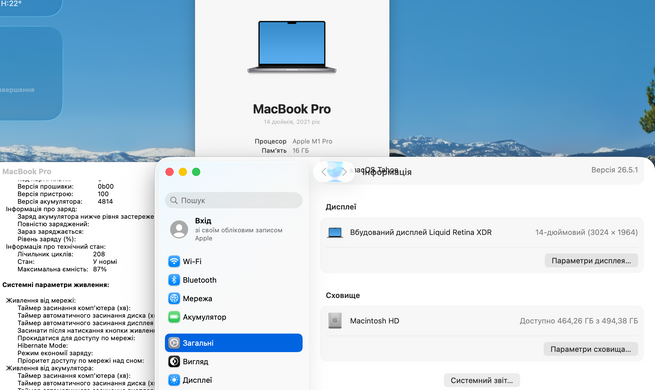Click 'Прокидатися для доступу по мережі:' row

(76, 338)
